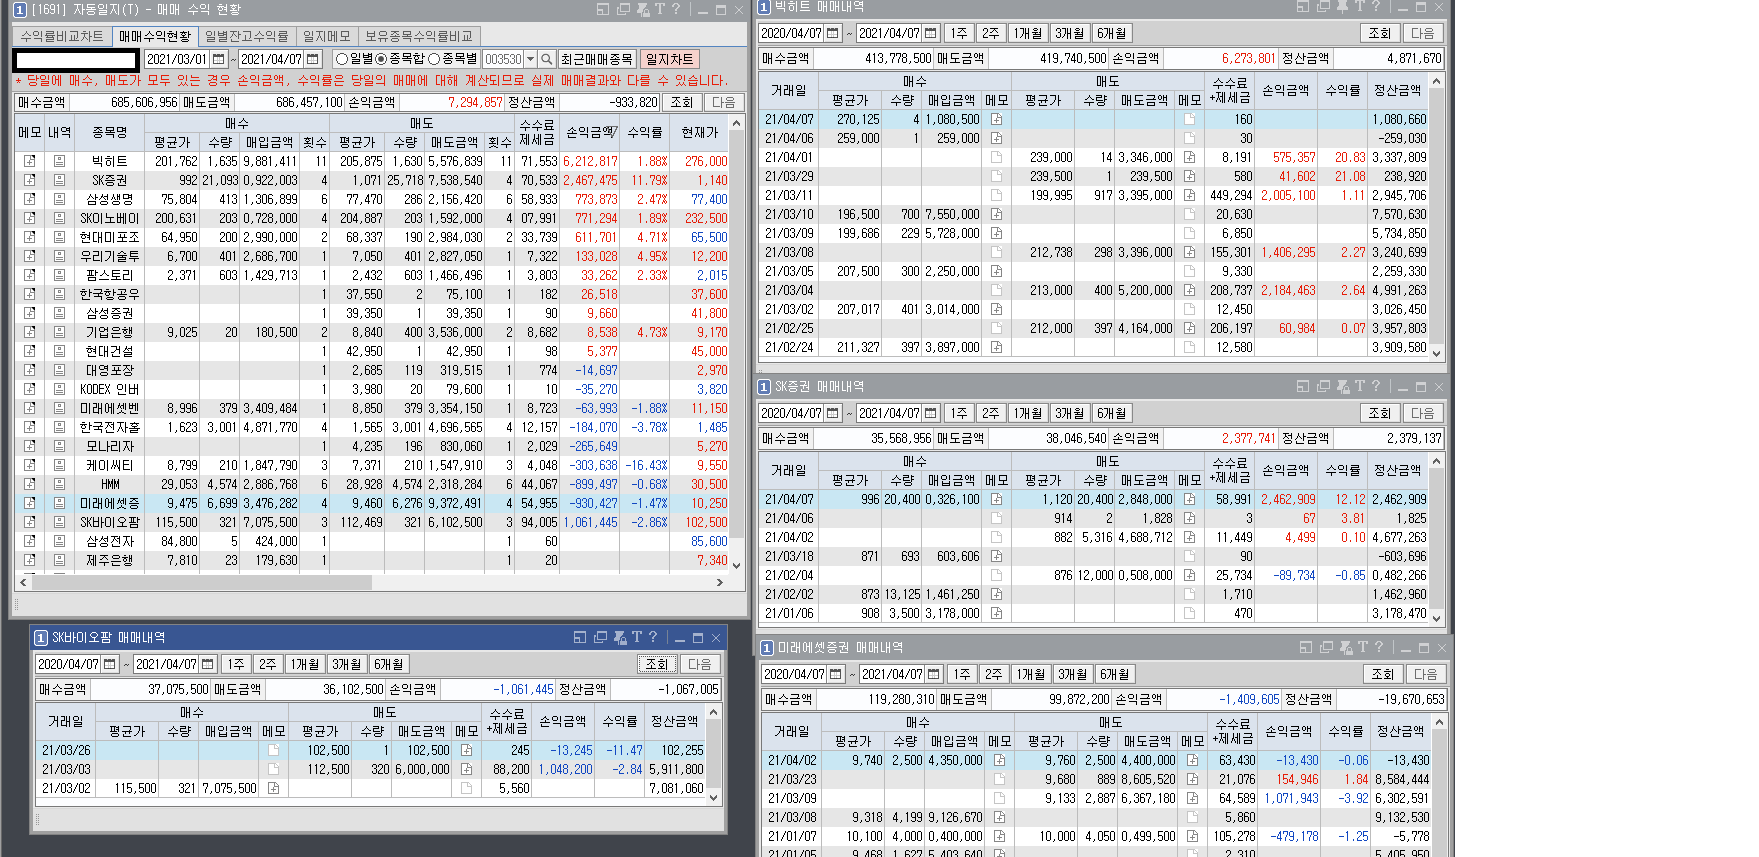Open trade history icon for SK증권 row
Image resolution: width=1759 pixels, height=857 pixels.
59,180
